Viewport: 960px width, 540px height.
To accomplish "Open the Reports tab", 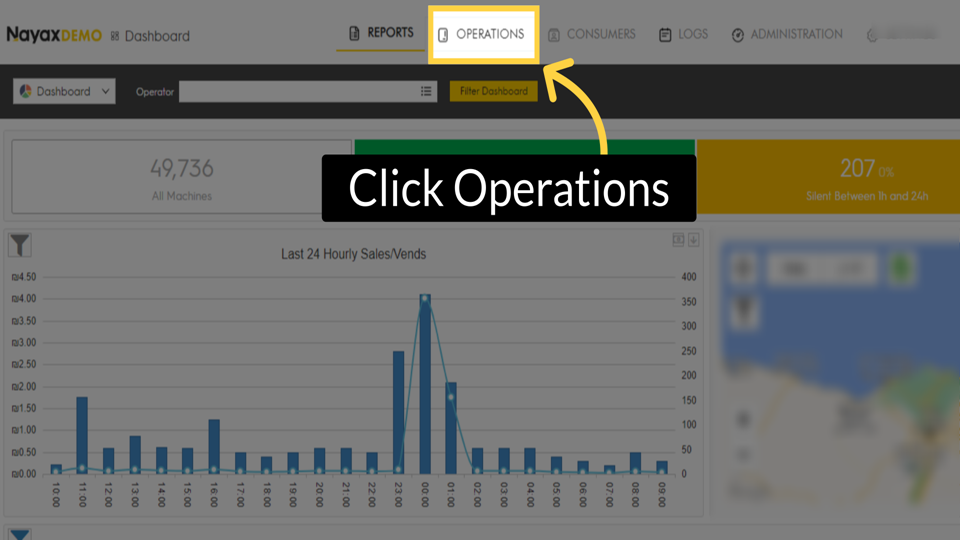I will [x=381, y=33].
